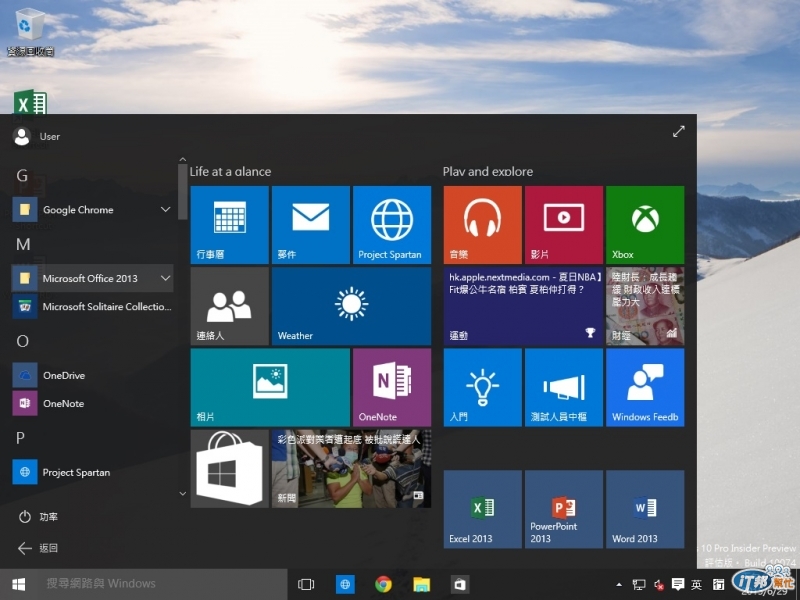The height and width of the screenshot is (600, 800).
Task: Open the Action Center notifications icon
Action: [x=678, y=584]
